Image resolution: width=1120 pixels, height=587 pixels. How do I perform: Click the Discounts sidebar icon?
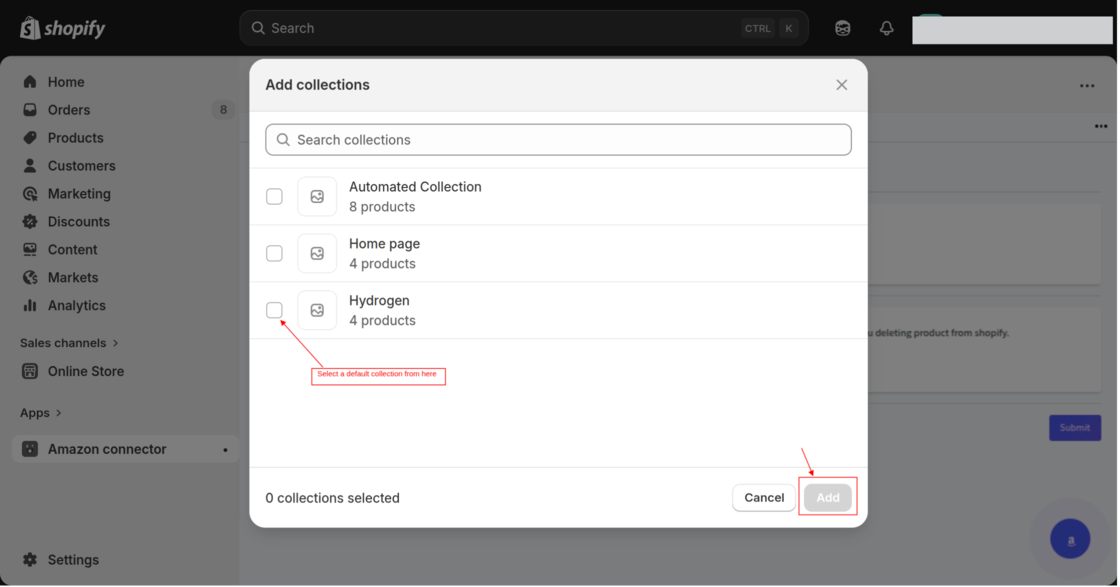pyautogui.click(x=30, y=222)
